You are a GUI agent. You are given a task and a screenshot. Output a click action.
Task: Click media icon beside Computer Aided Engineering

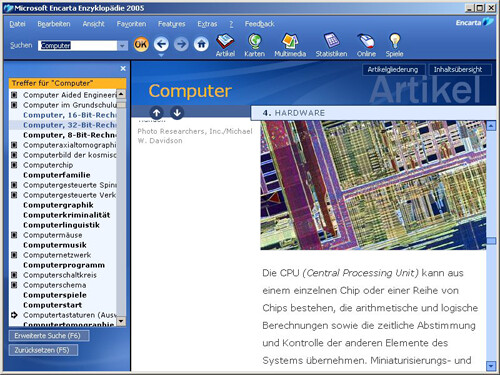tap(14, 95)
